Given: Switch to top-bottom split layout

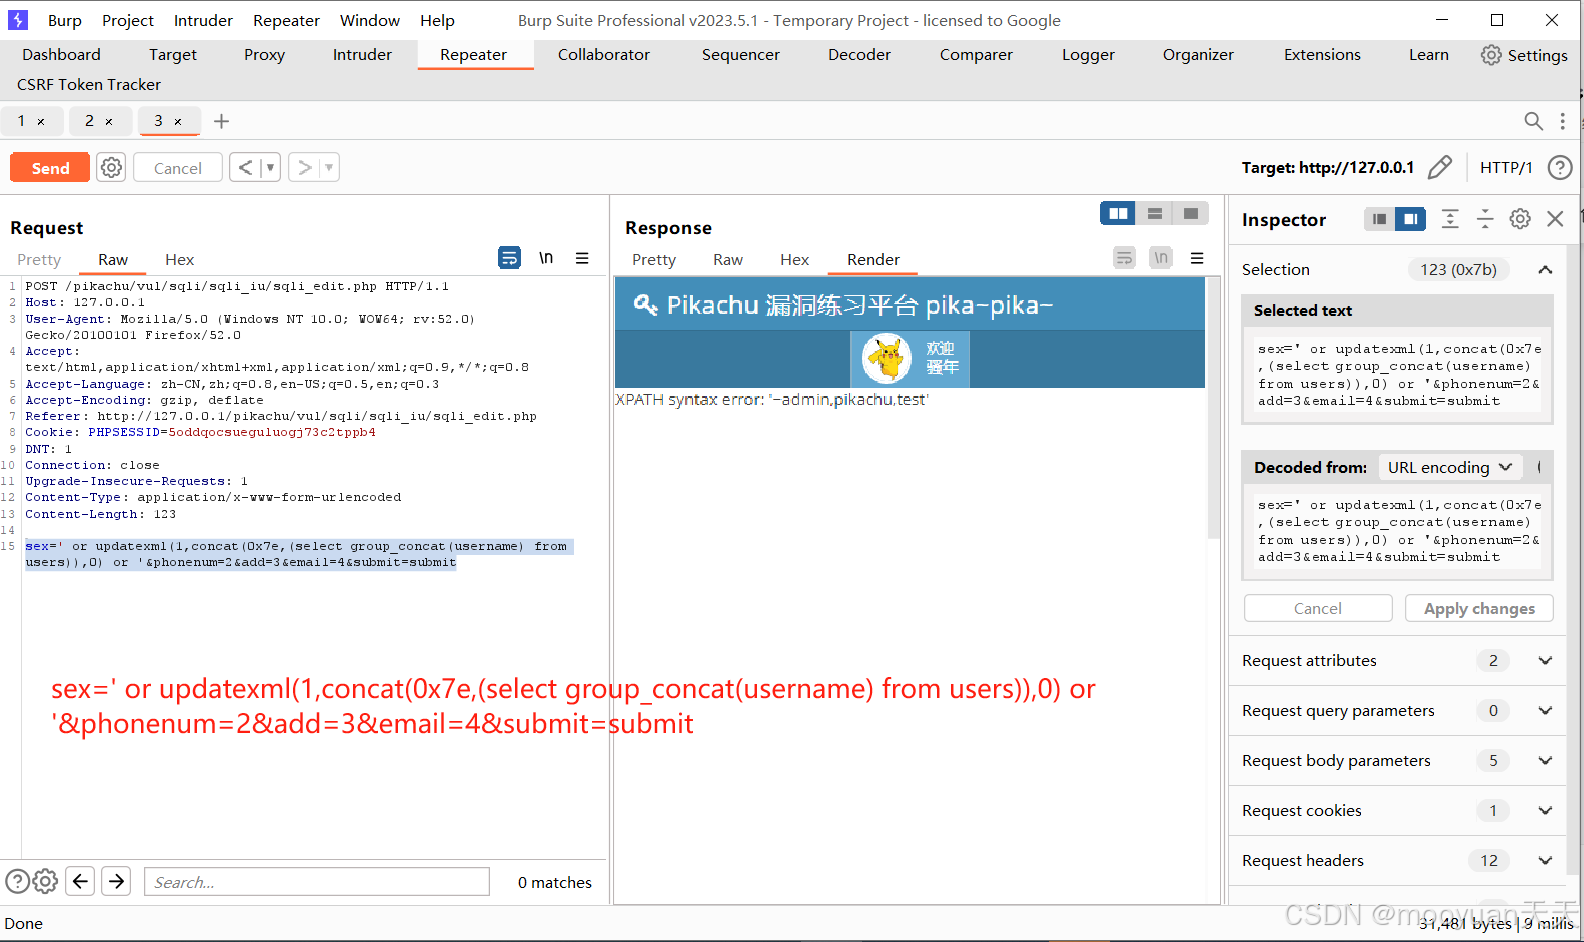Looking at the screenshot, I should click(1155, 213).
